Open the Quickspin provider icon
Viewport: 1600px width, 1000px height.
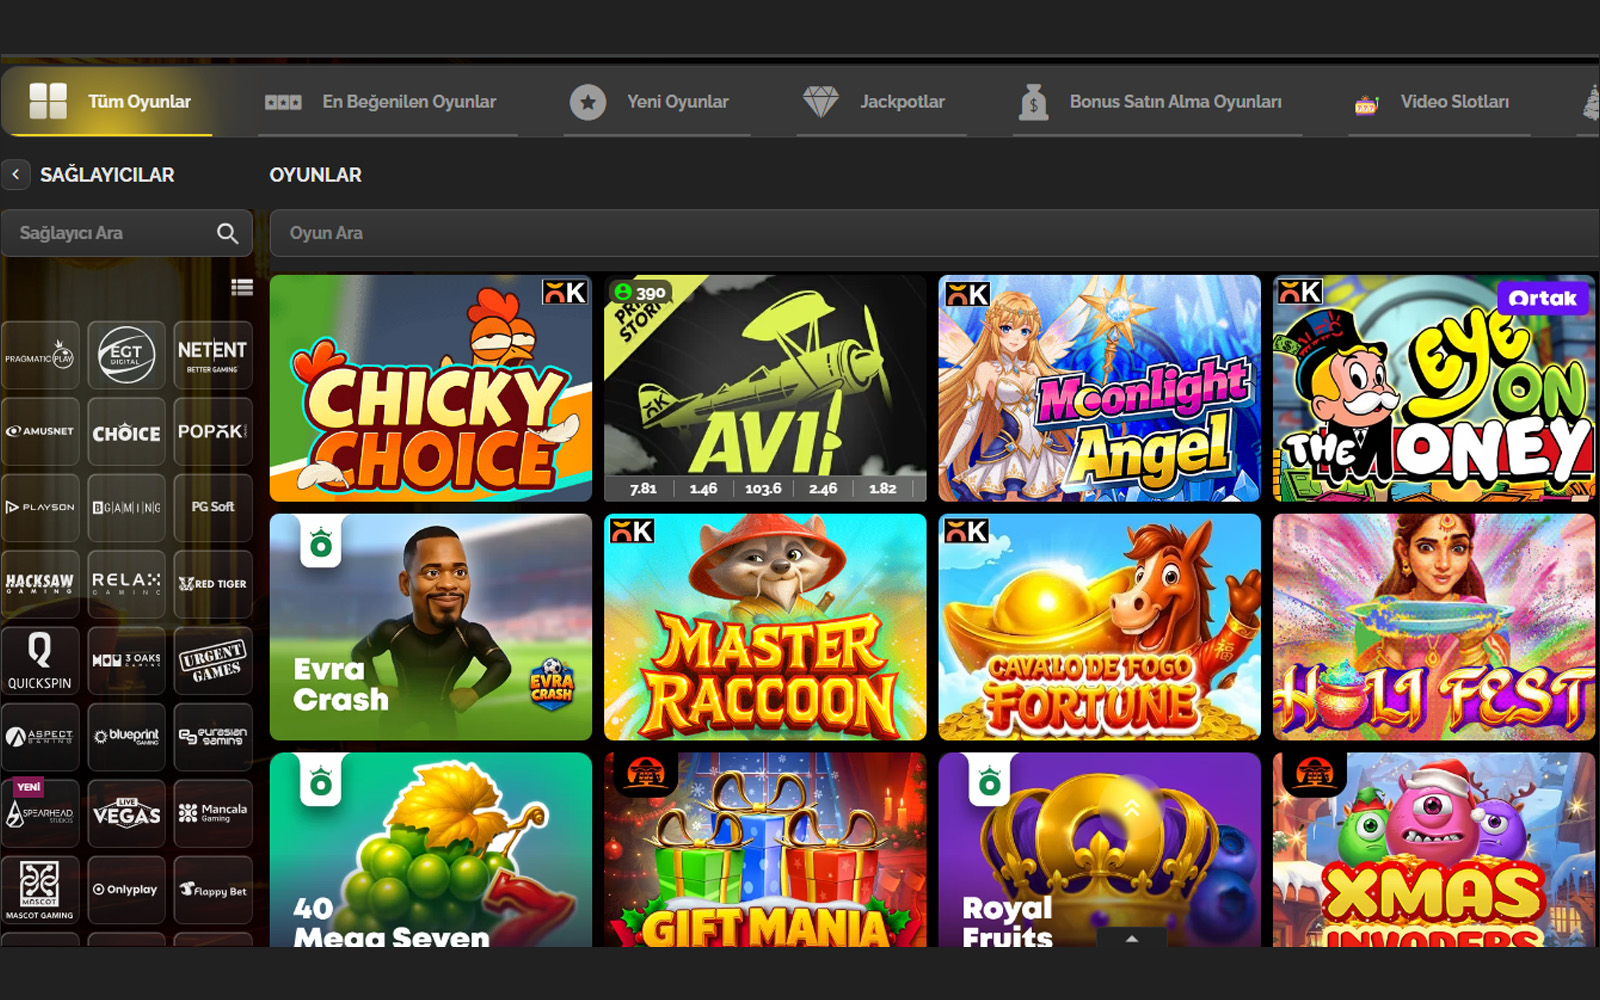point(40,660)
